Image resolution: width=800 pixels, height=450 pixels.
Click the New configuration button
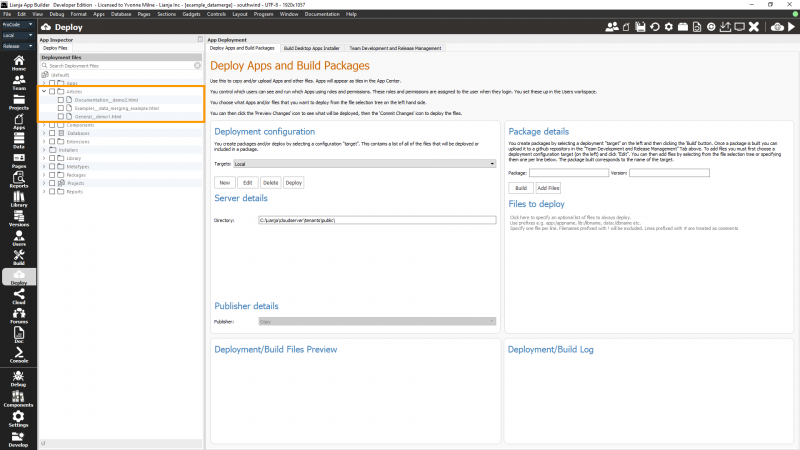(224, 183)
